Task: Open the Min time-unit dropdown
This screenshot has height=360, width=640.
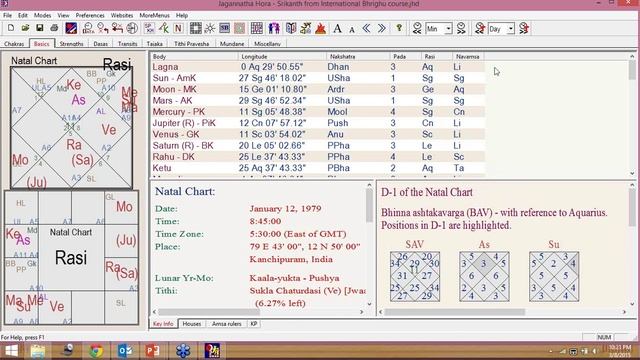Action: click(448, 29)
